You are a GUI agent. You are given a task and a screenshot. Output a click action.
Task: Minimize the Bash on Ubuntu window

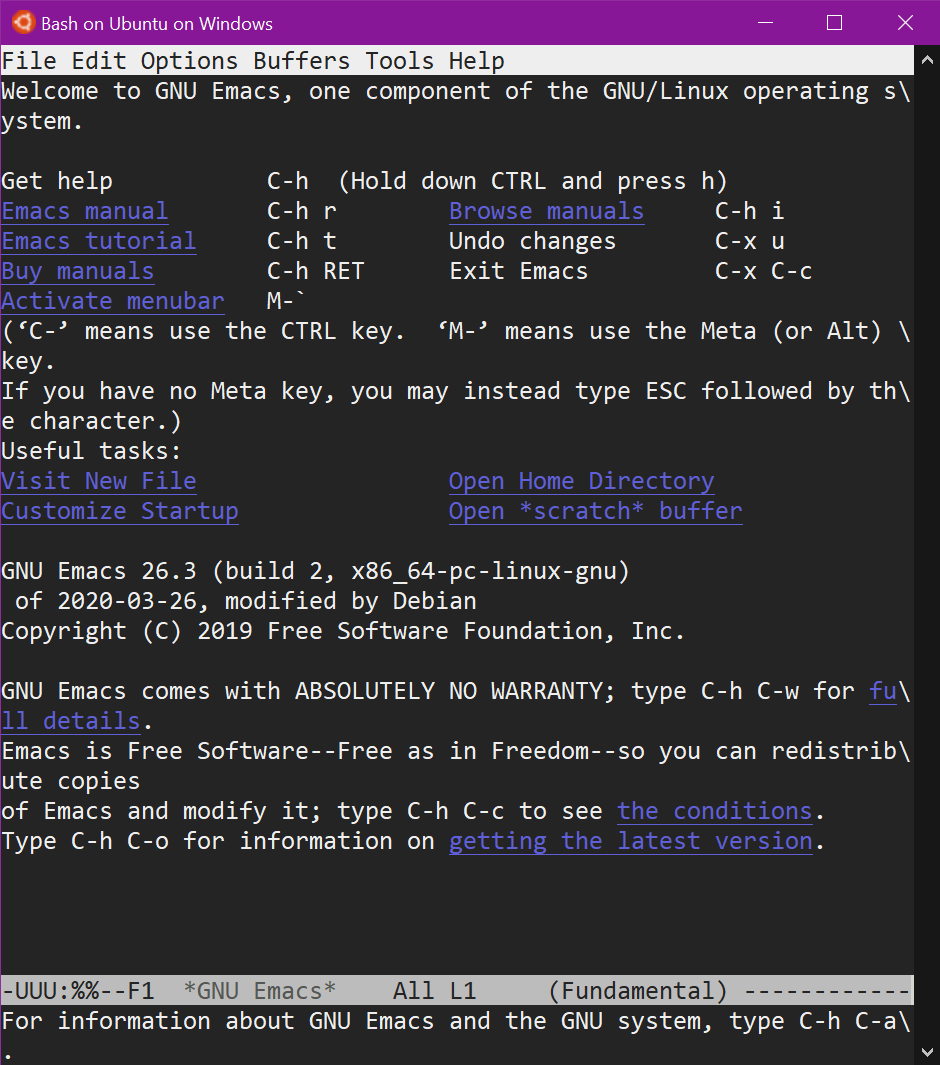click(765, 22)
